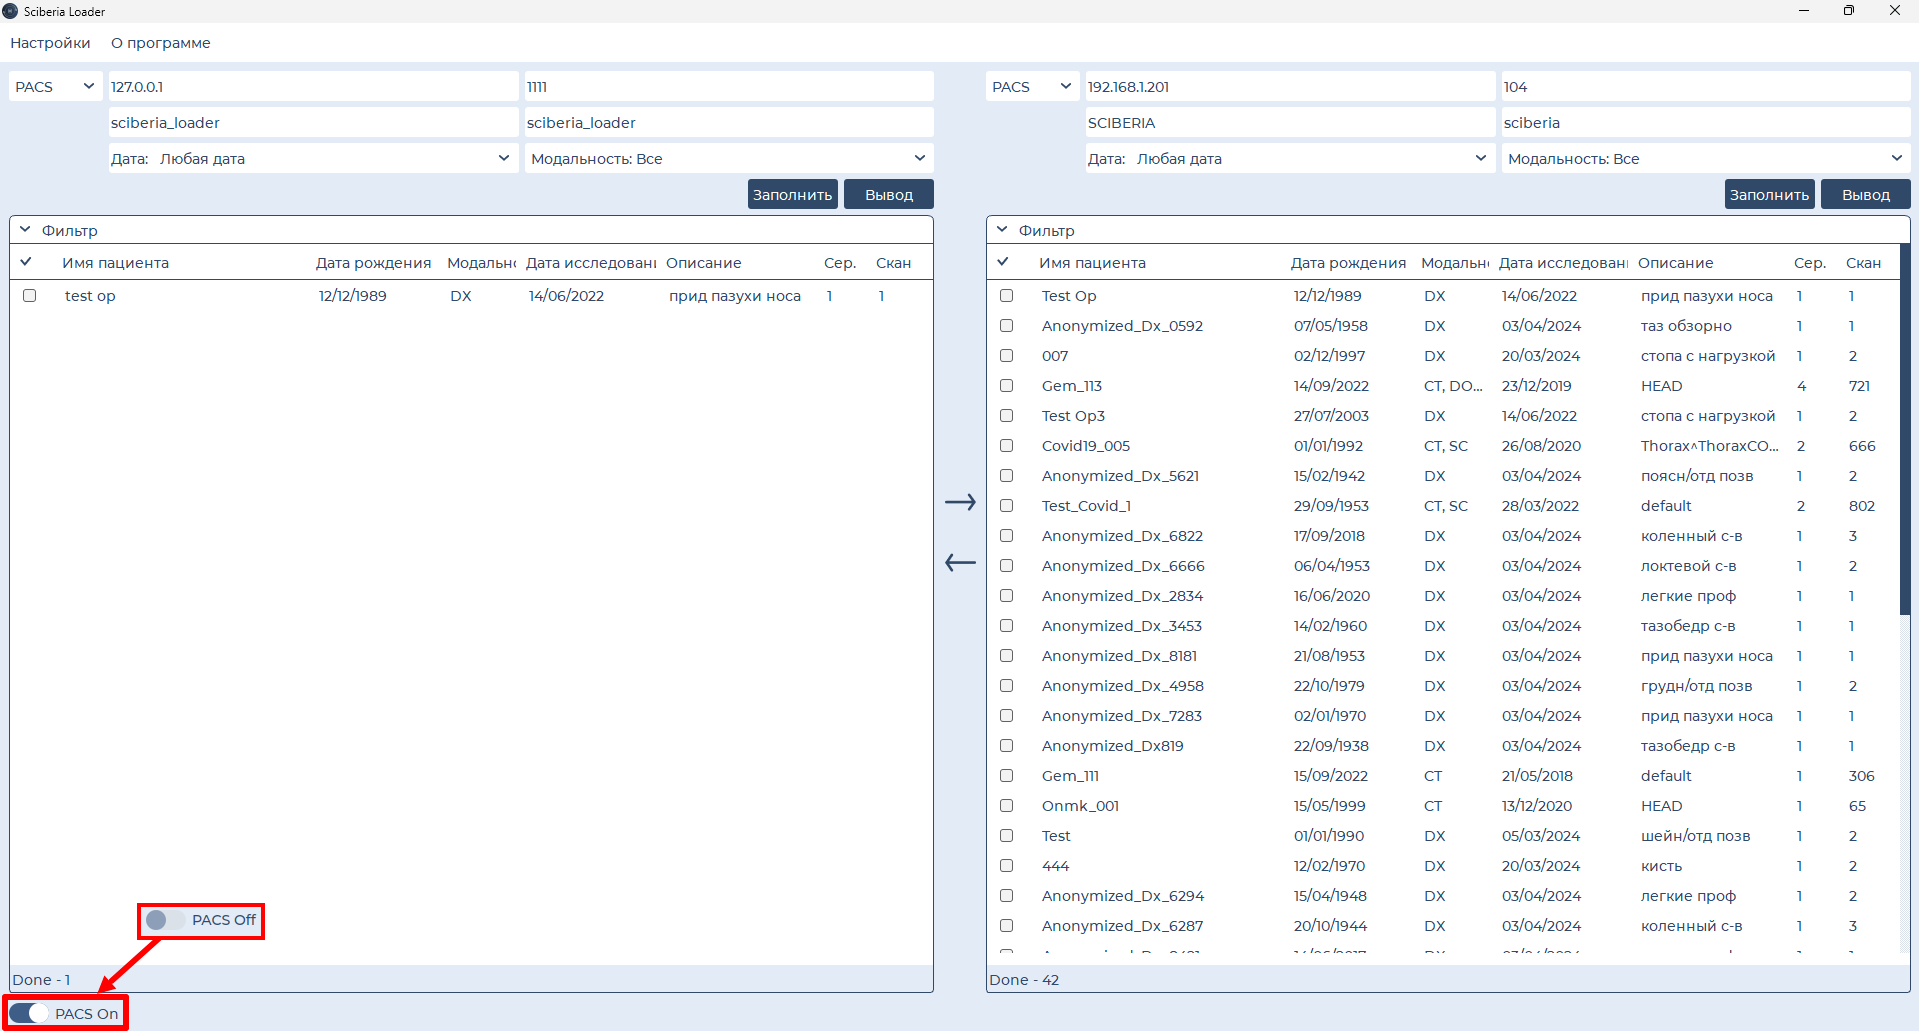Click the 192.168.1.201 address field

1290,87
